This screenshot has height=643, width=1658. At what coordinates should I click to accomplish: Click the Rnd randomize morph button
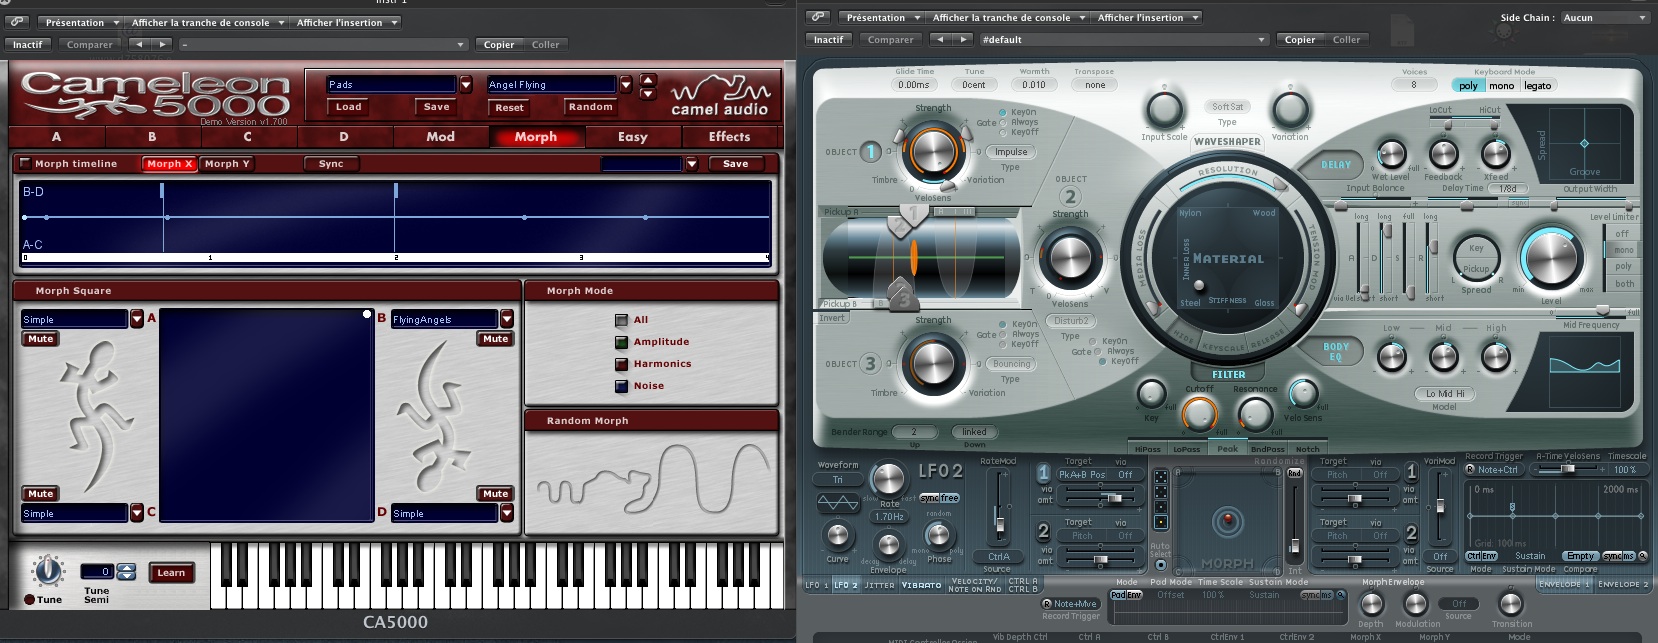(x=1294, y=473)
